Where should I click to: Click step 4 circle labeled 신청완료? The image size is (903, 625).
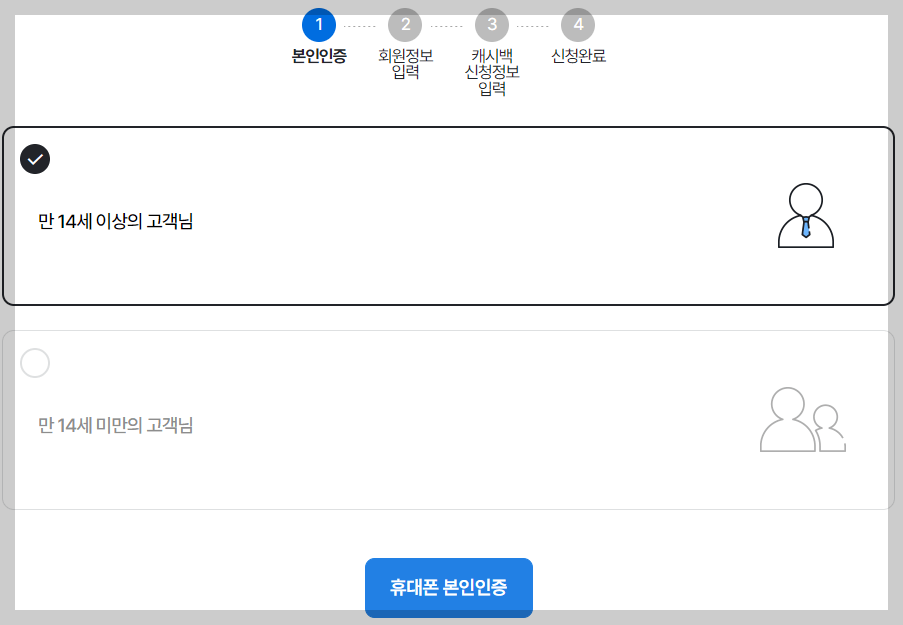578,26
